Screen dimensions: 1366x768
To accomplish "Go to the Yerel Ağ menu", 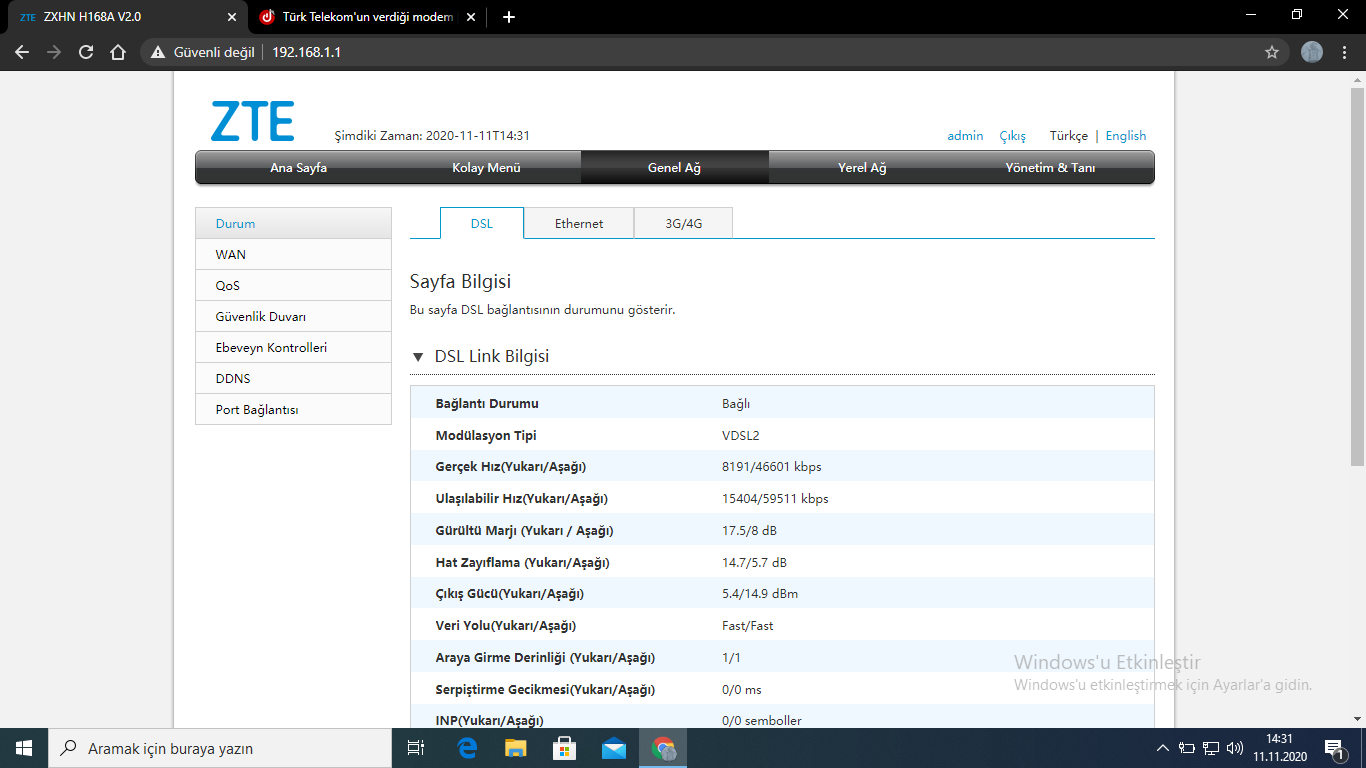I will (862, 168).
